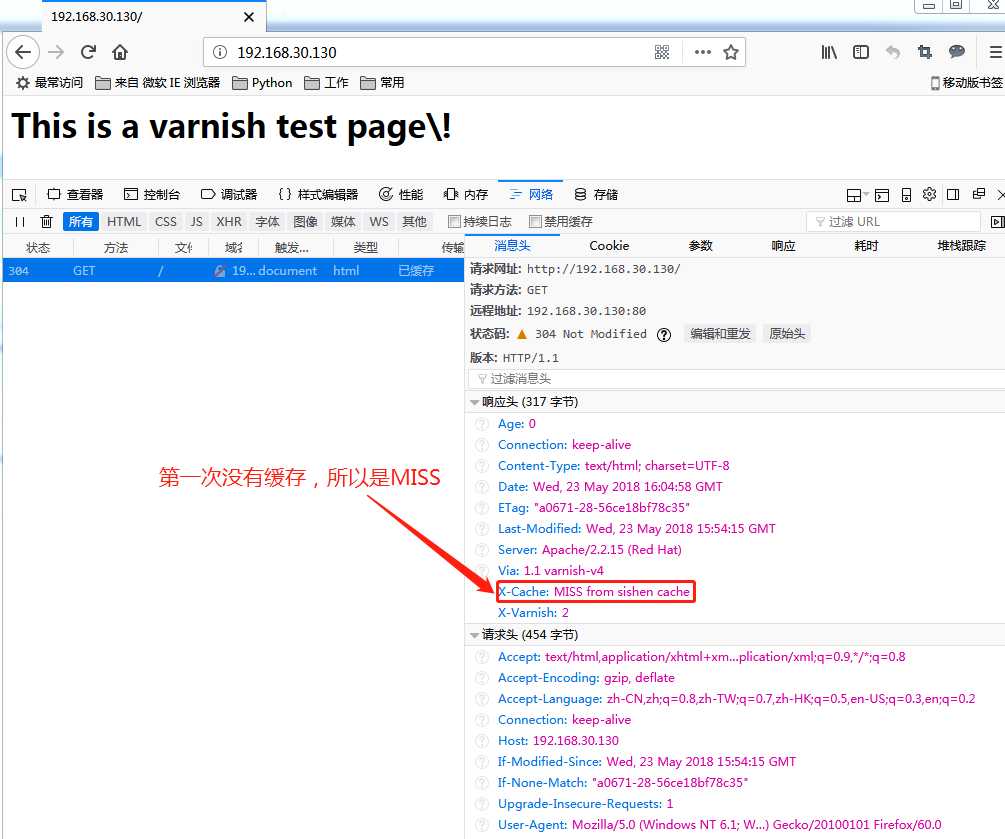1005x839 pixels.
Task: Dock devtools to side icon
Action: click(953, 194)
